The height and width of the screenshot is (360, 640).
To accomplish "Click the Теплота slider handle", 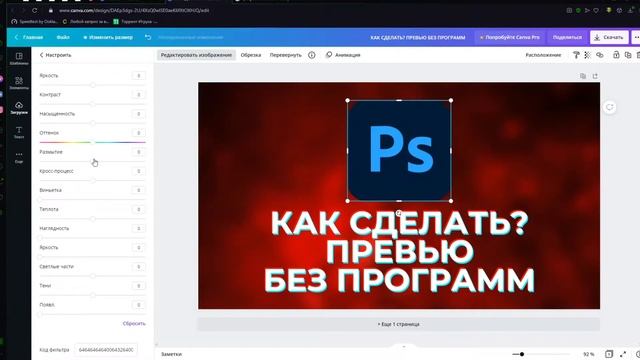I will 93,219.
